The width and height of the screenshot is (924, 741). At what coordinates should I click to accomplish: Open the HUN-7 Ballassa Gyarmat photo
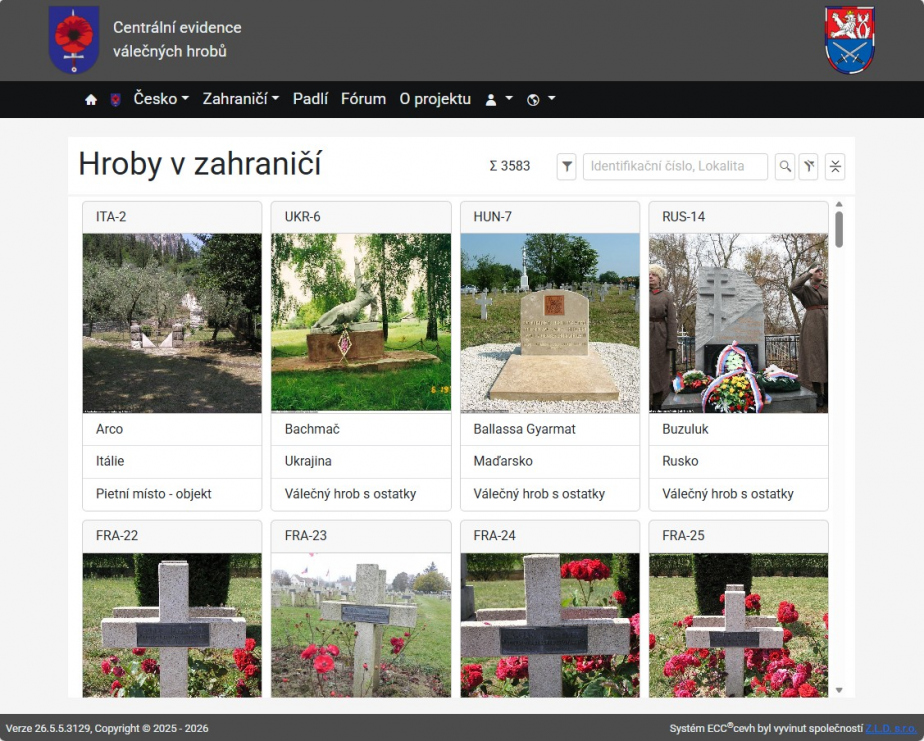click(550, 323)
